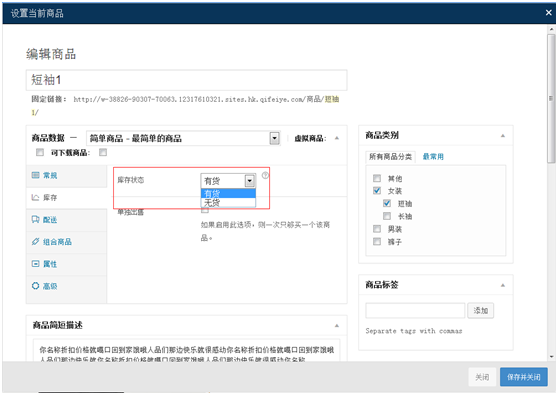This screenshot has height=395, width=558.
Task: Select the 库存 inventory tab
Action: coord(66,198)
